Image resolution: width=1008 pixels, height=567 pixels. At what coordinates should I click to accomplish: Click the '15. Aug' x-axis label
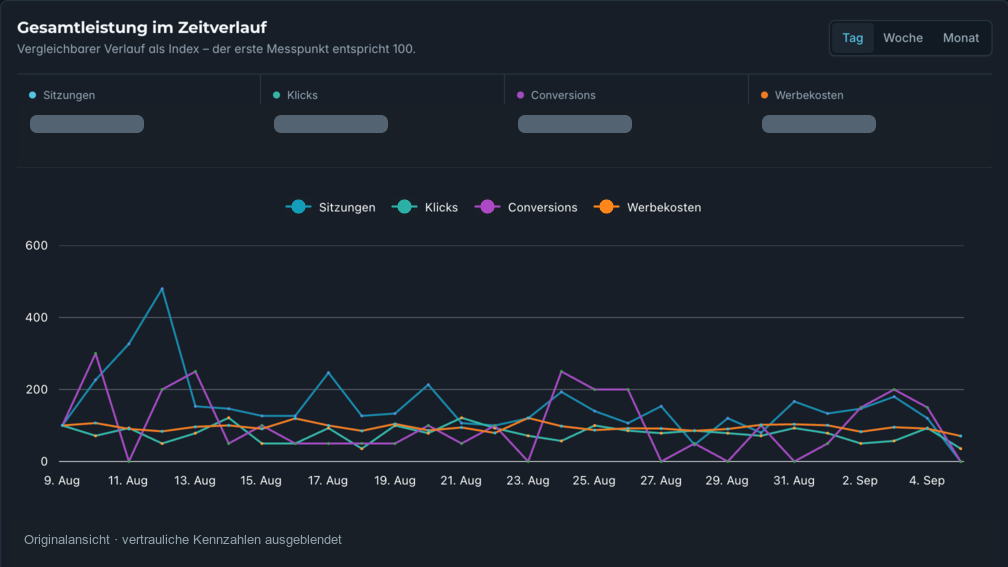tap(261, 480)
